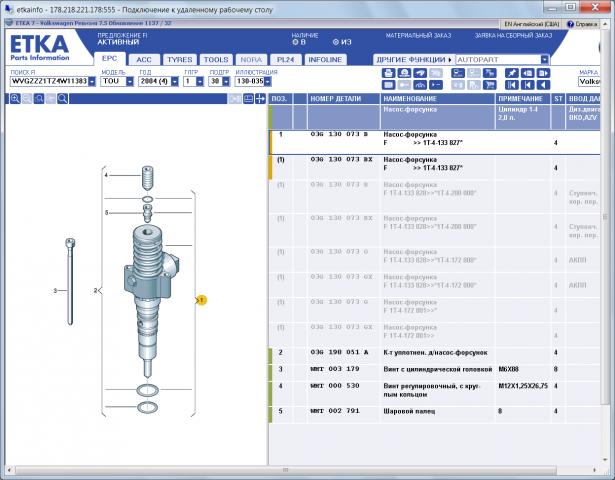Click the EN language indicator button
Image resolution: width=615 pixels, height=480 pixels.
pos(531,24)
